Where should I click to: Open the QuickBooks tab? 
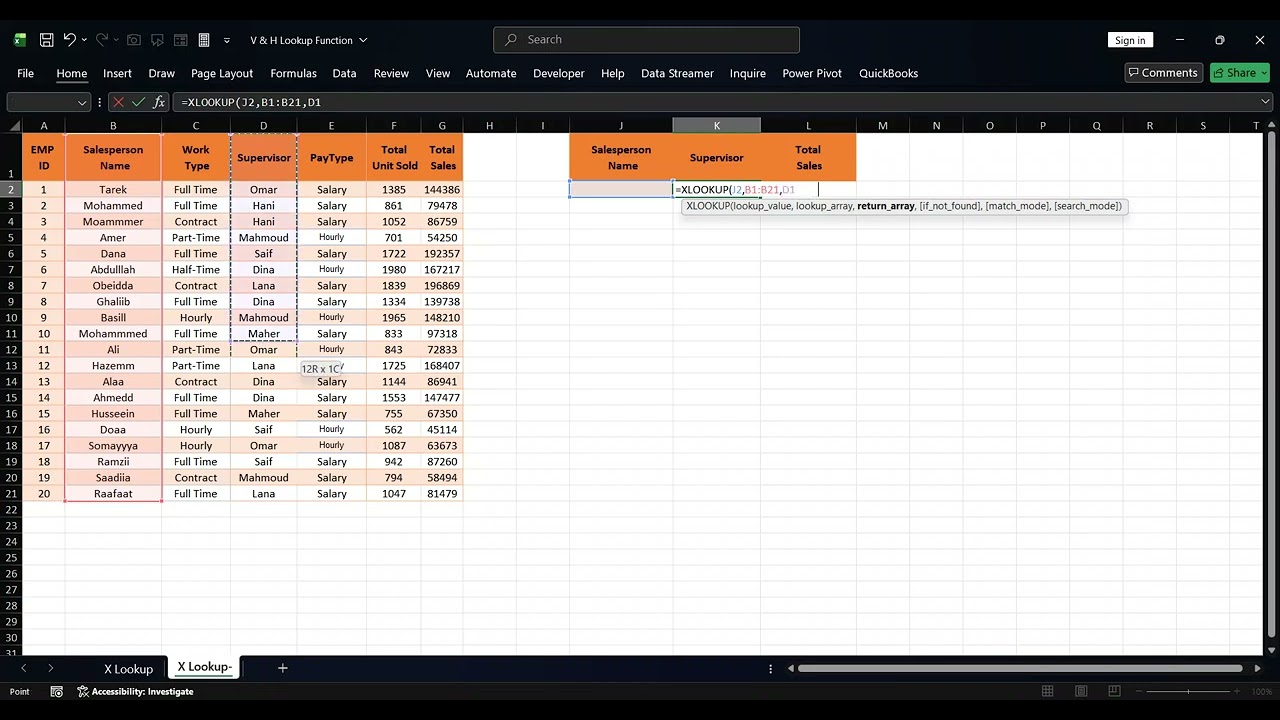point(888,73)
